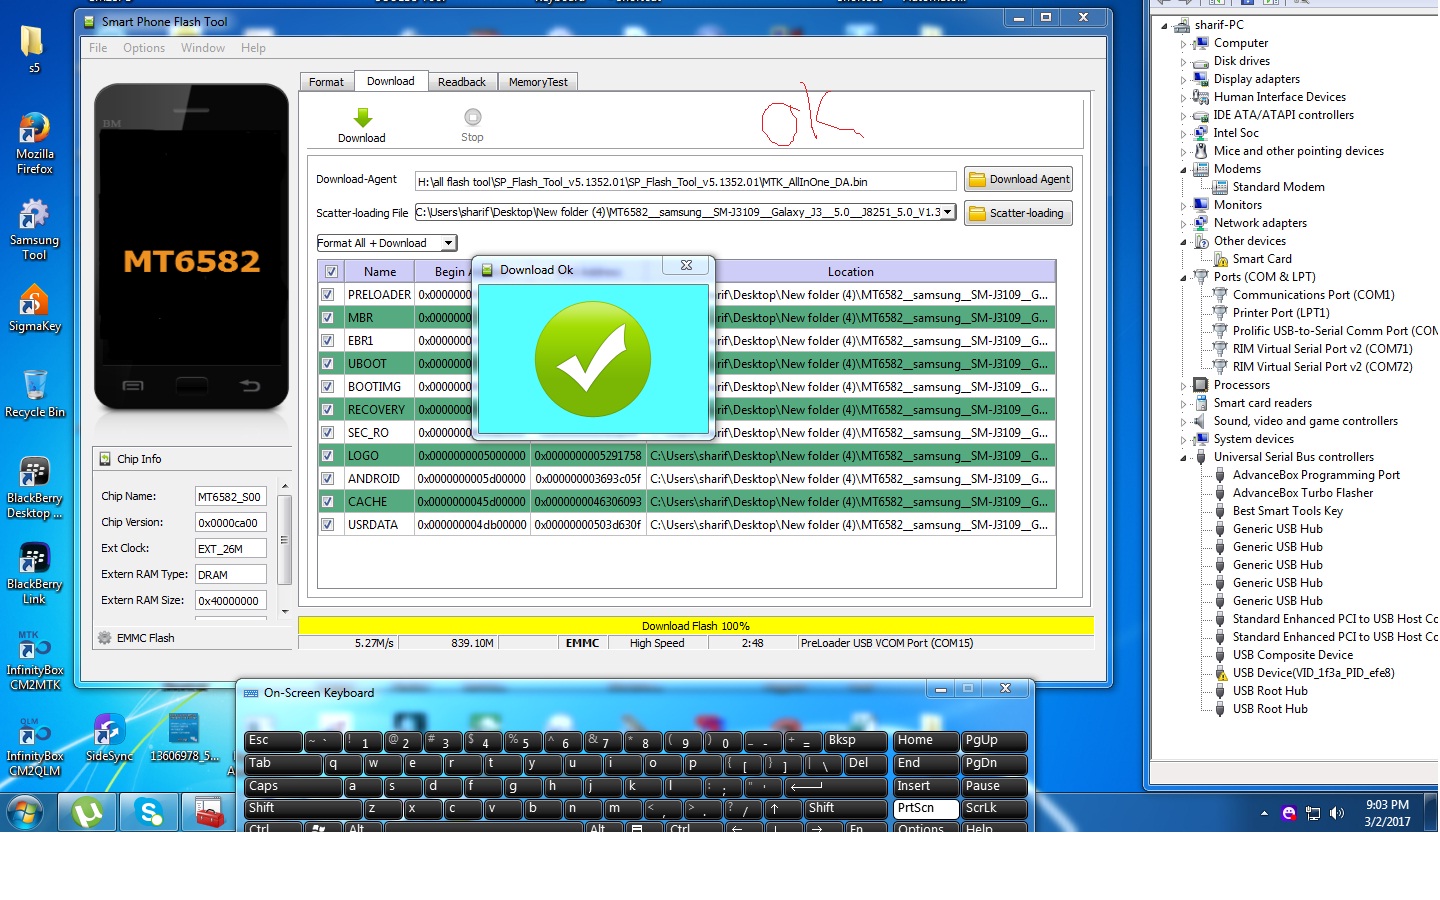This screenshot has height=900, width=1440.
Task: Click the Esc key on On-Screen Keyboard
Action: (x=273, y=741)
